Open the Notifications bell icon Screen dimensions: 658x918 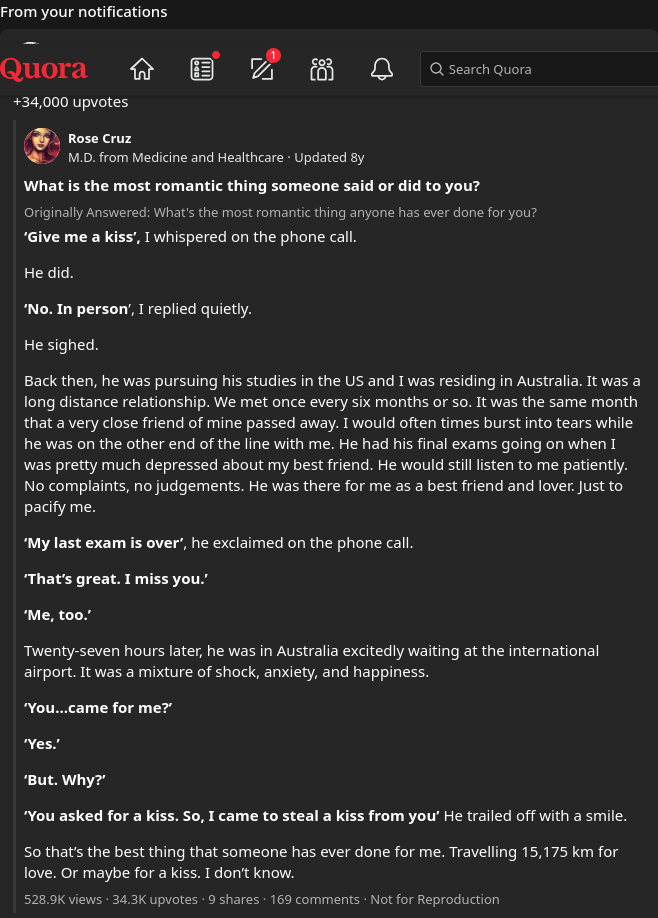(382, 69)
